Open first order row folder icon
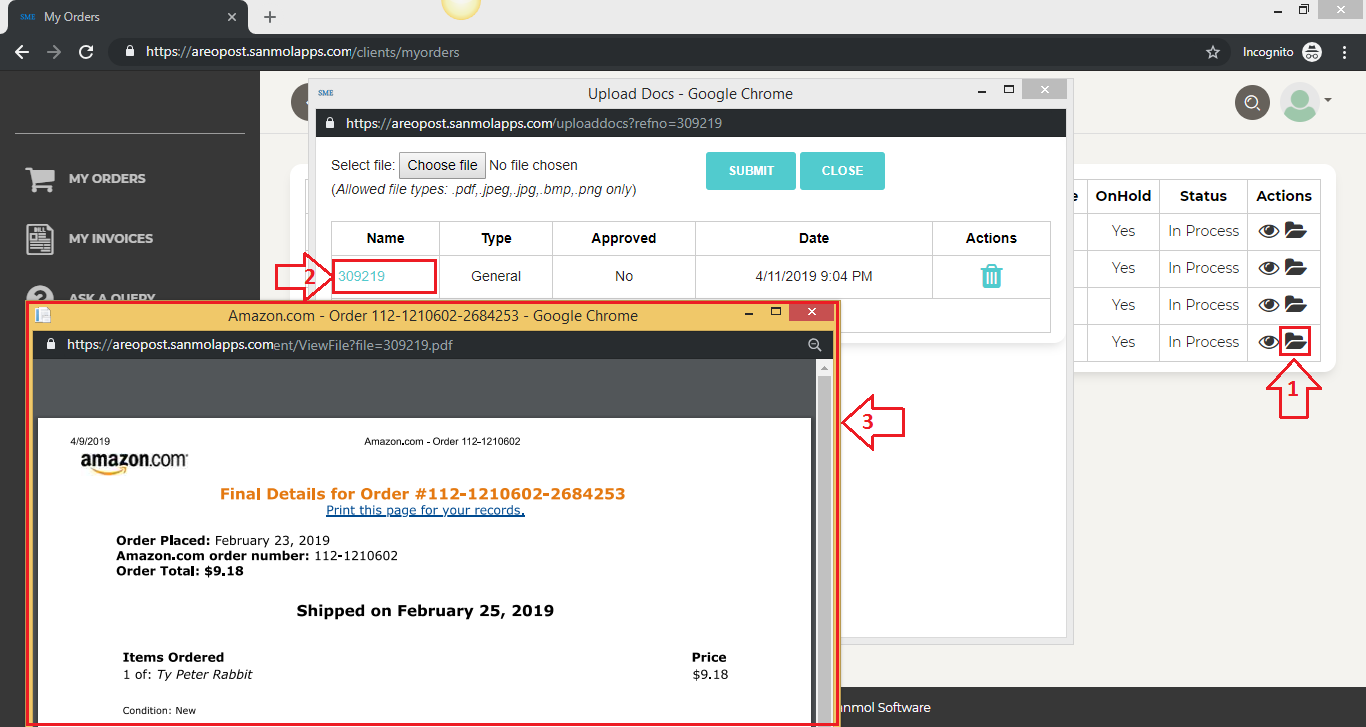 1296,231
